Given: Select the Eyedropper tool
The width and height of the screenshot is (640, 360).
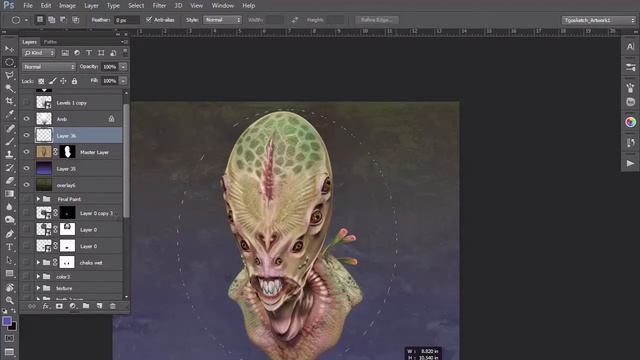Looking at the screenshot, I should click(9, 114).
